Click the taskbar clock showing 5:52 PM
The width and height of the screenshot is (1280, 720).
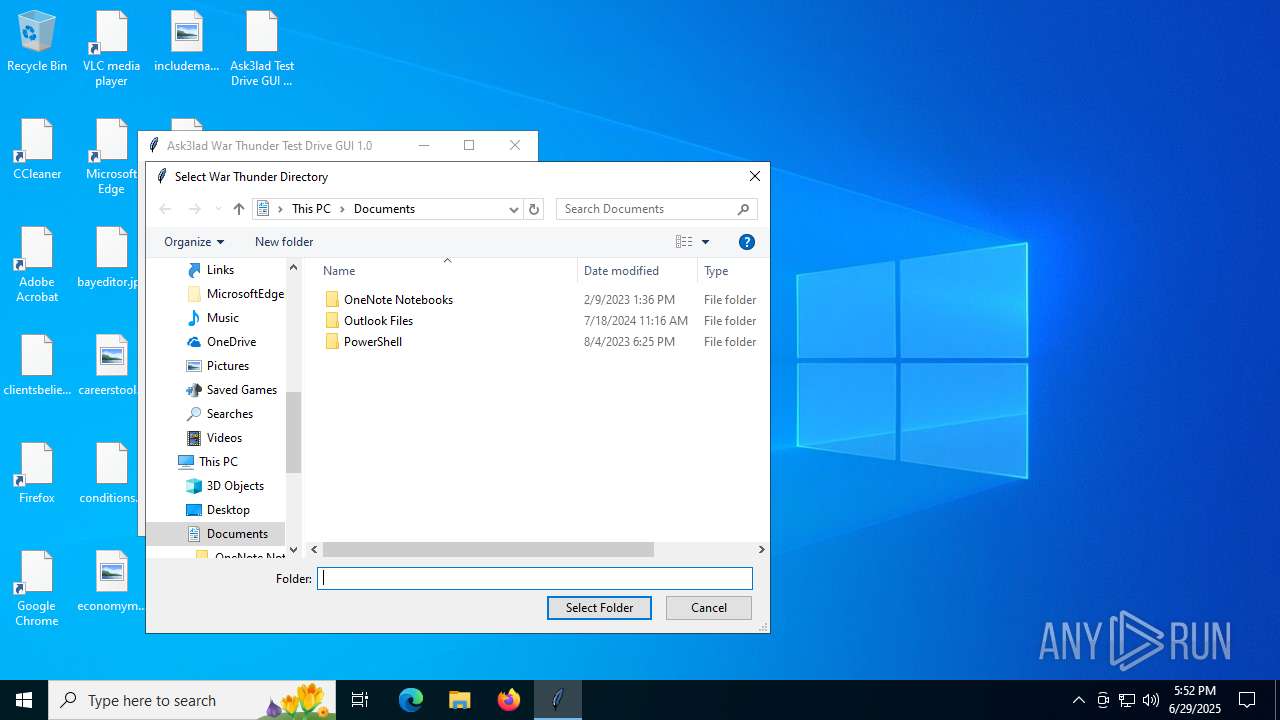click(1194, 700)
